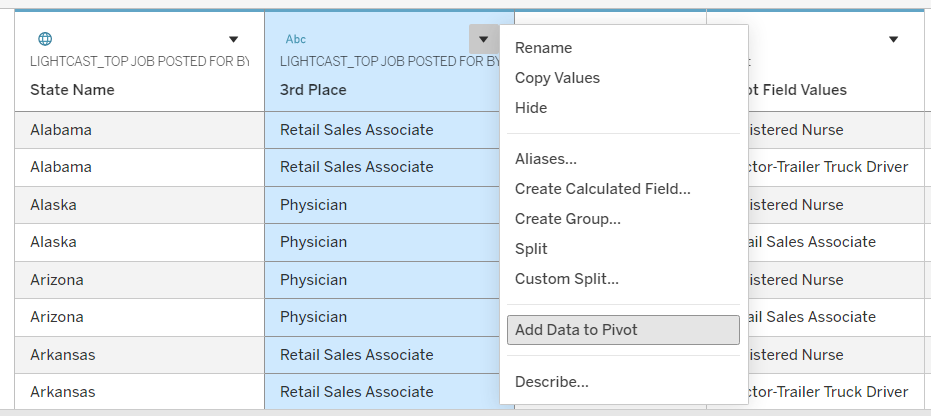
Task: Click the Abc string type icon
Action: (296, 39)
